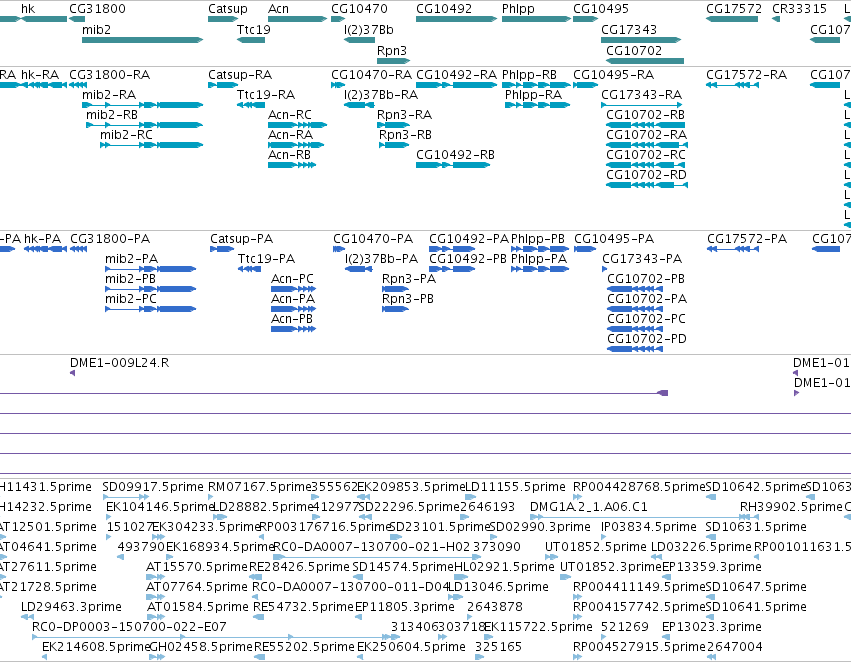This screenshot has width=851, height=662.
Task: Click the CG31800-RA transcript label
Action: [110, 75]
